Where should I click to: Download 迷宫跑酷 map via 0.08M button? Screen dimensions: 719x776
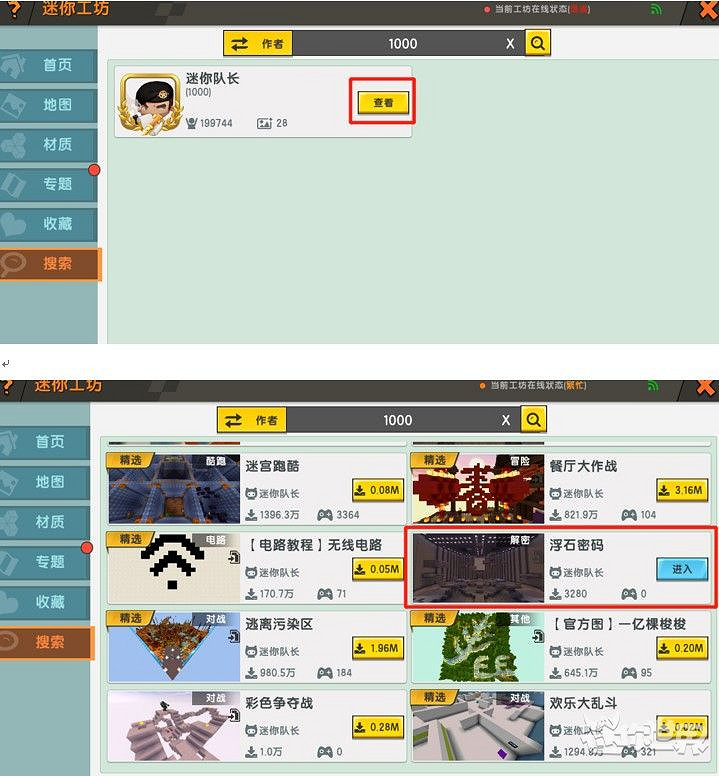[x=377, y=490]
